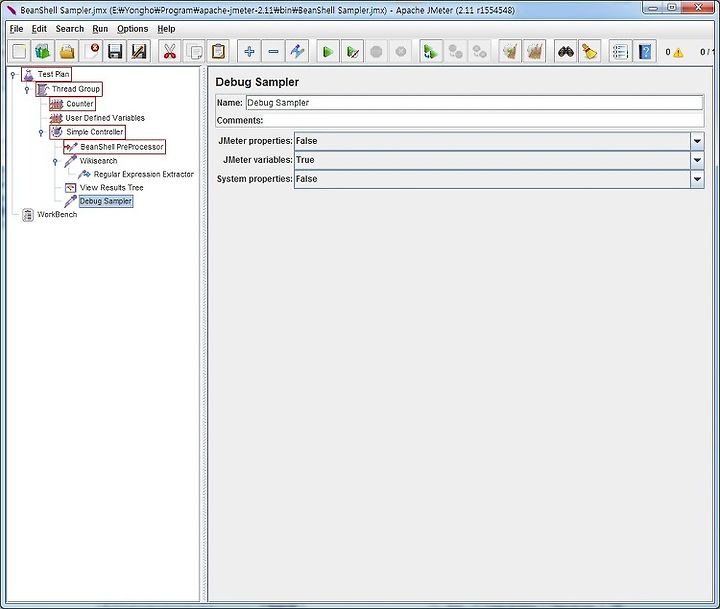
Task: Select BeanShell PreProcessor in tree
Action: 114,147
